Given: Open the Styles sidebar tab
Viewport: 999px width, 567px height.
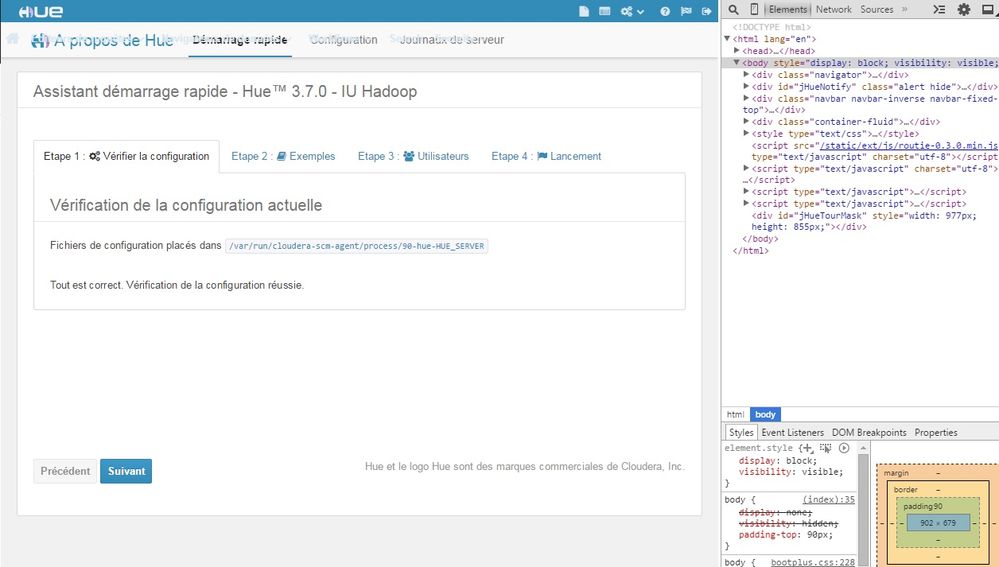Looking at the screenshot, I should point(741,432).
